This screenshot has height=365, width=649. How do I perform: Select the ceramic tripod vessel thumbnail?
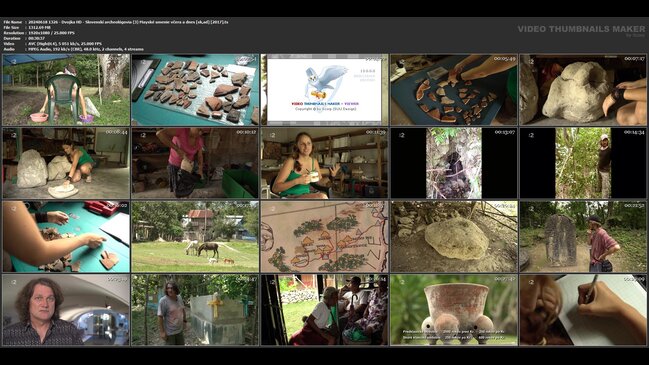click(x=454, y=310)
